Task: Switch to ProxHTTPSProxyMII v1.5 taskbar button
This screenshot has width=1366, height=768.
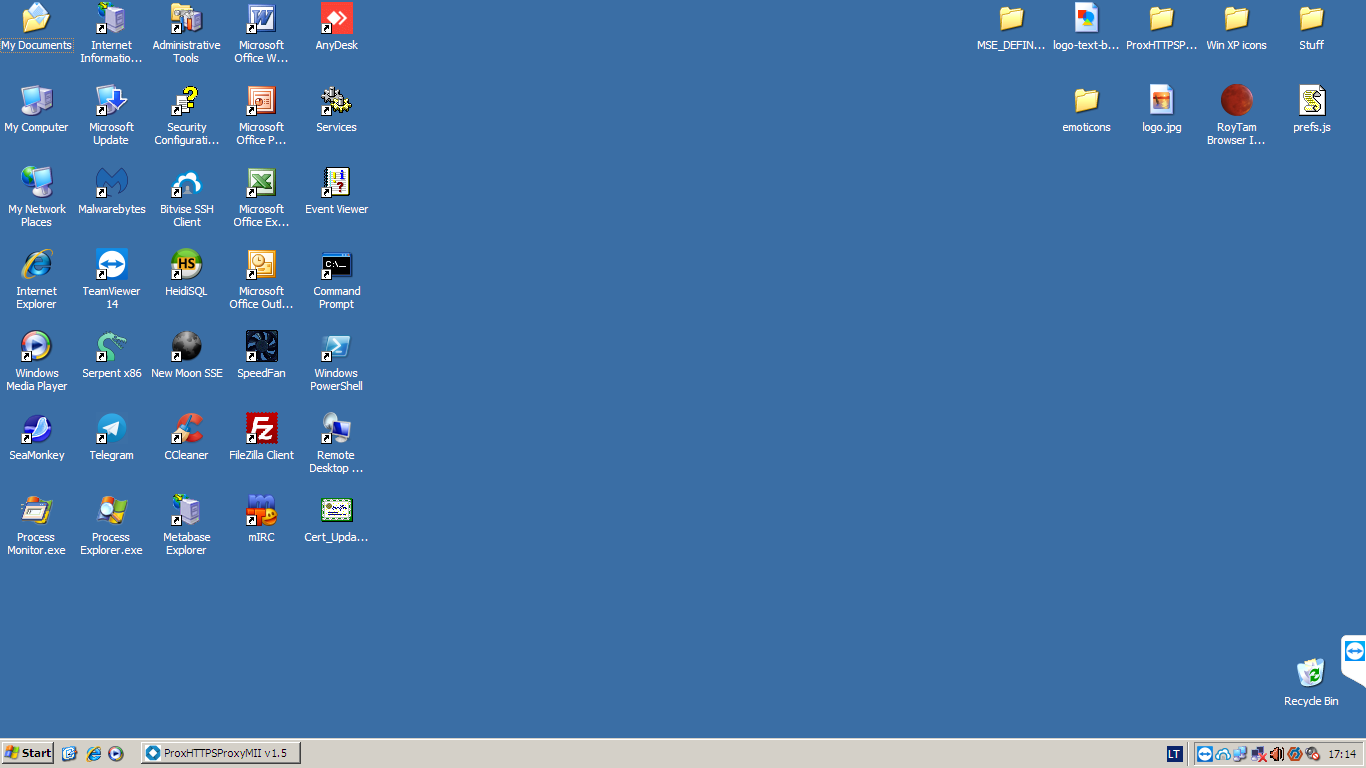Action: pos(220,753)
